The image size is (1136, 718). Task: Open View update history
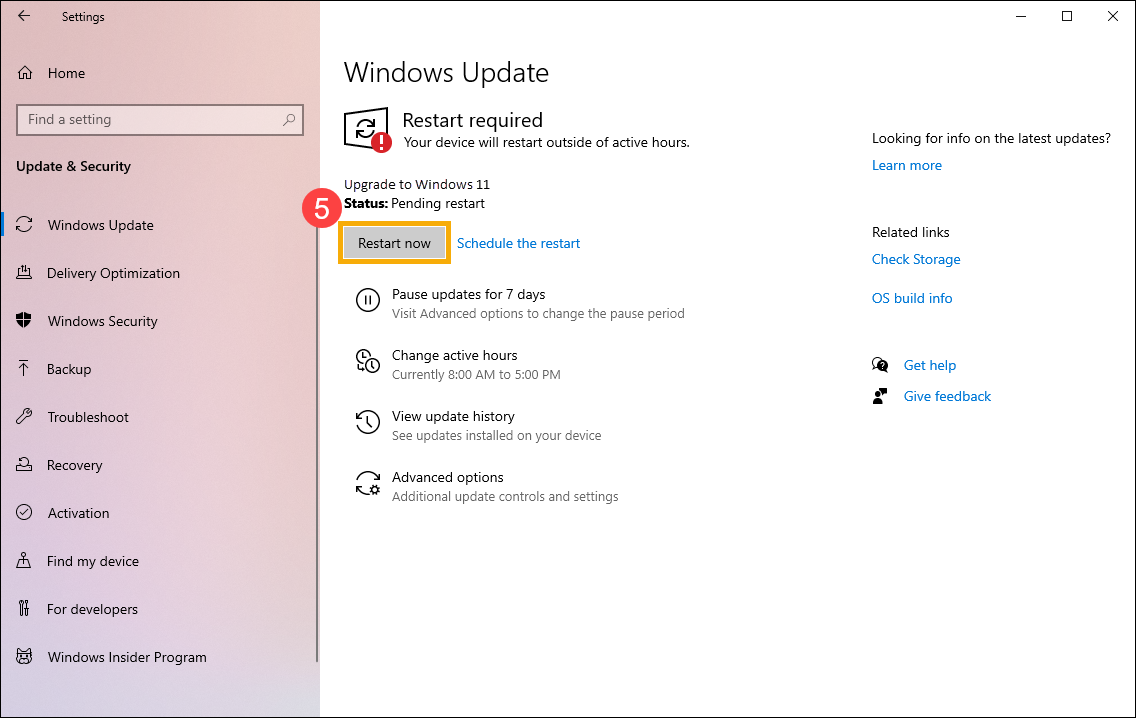click(453, 416)
